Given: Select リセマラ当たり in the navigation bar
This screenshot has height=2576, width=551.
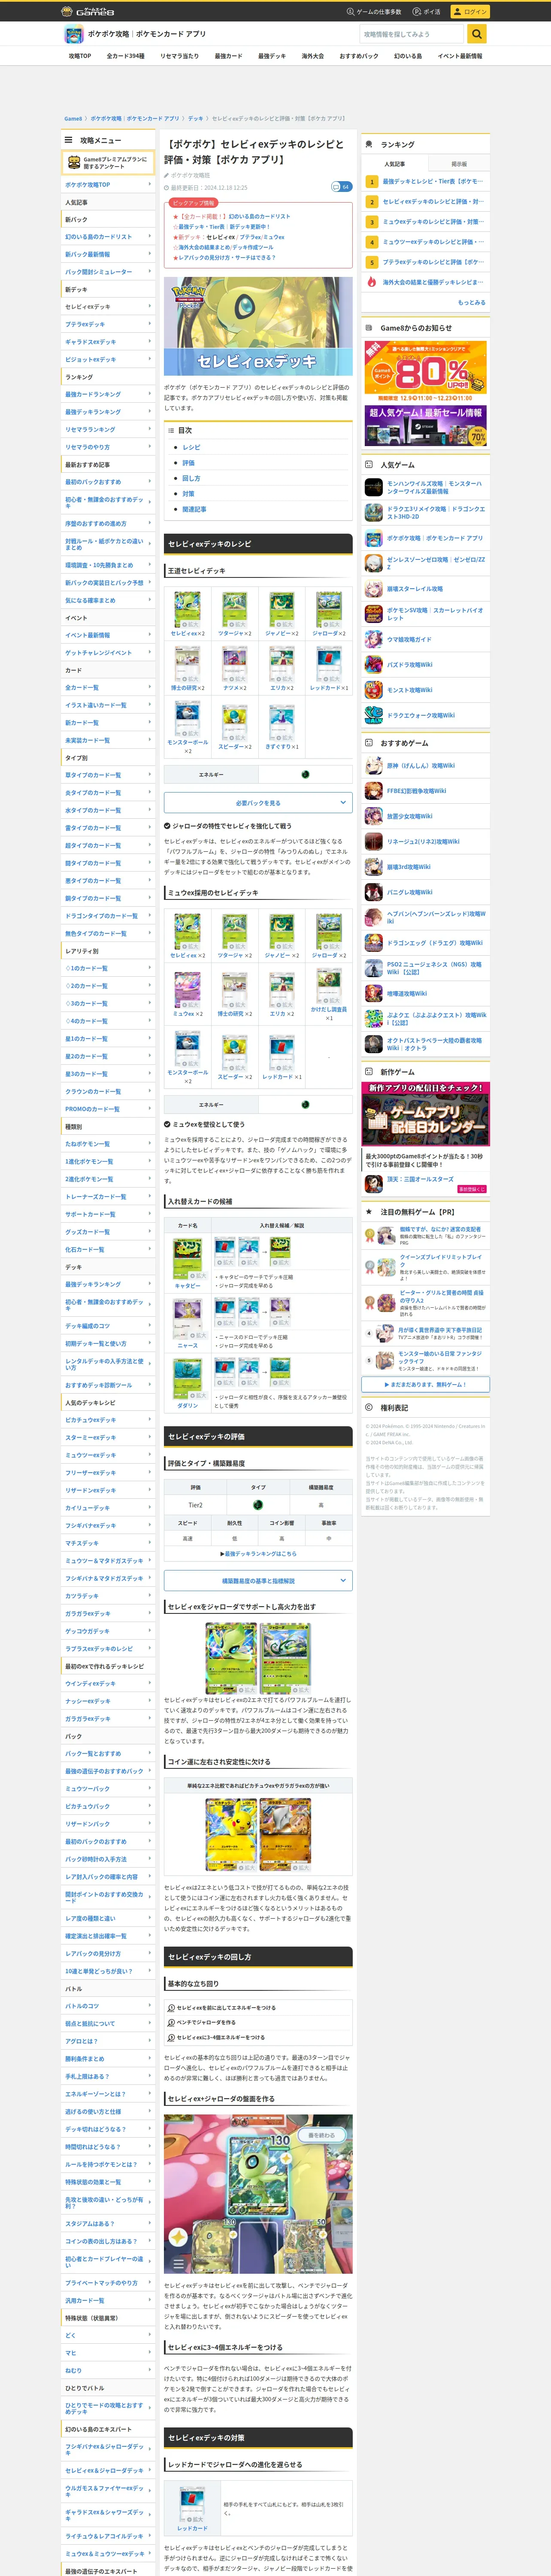Looking at the screenshot, I should (x=180, y=56).
